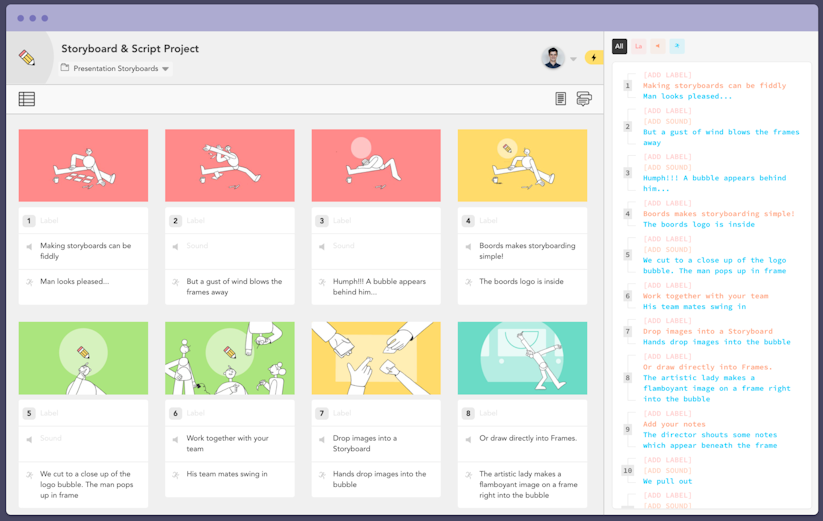Open frame 6 thumbnail with team mates

coord(230,358)
